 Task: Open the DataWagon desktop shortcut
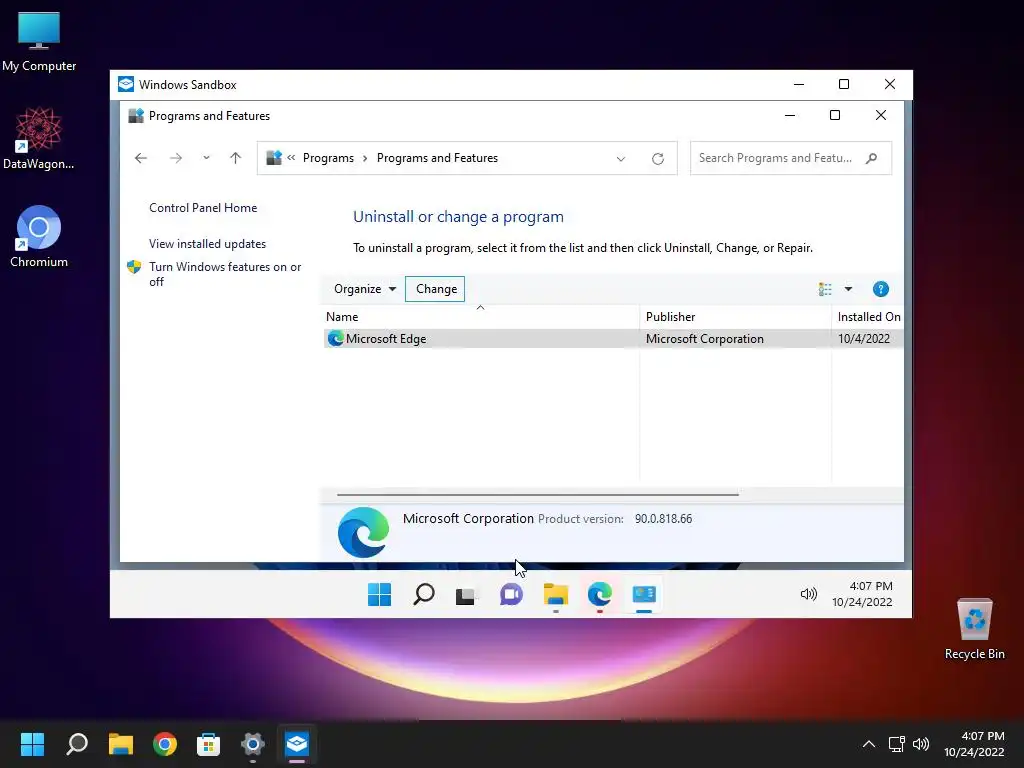[x=39, y=138]
